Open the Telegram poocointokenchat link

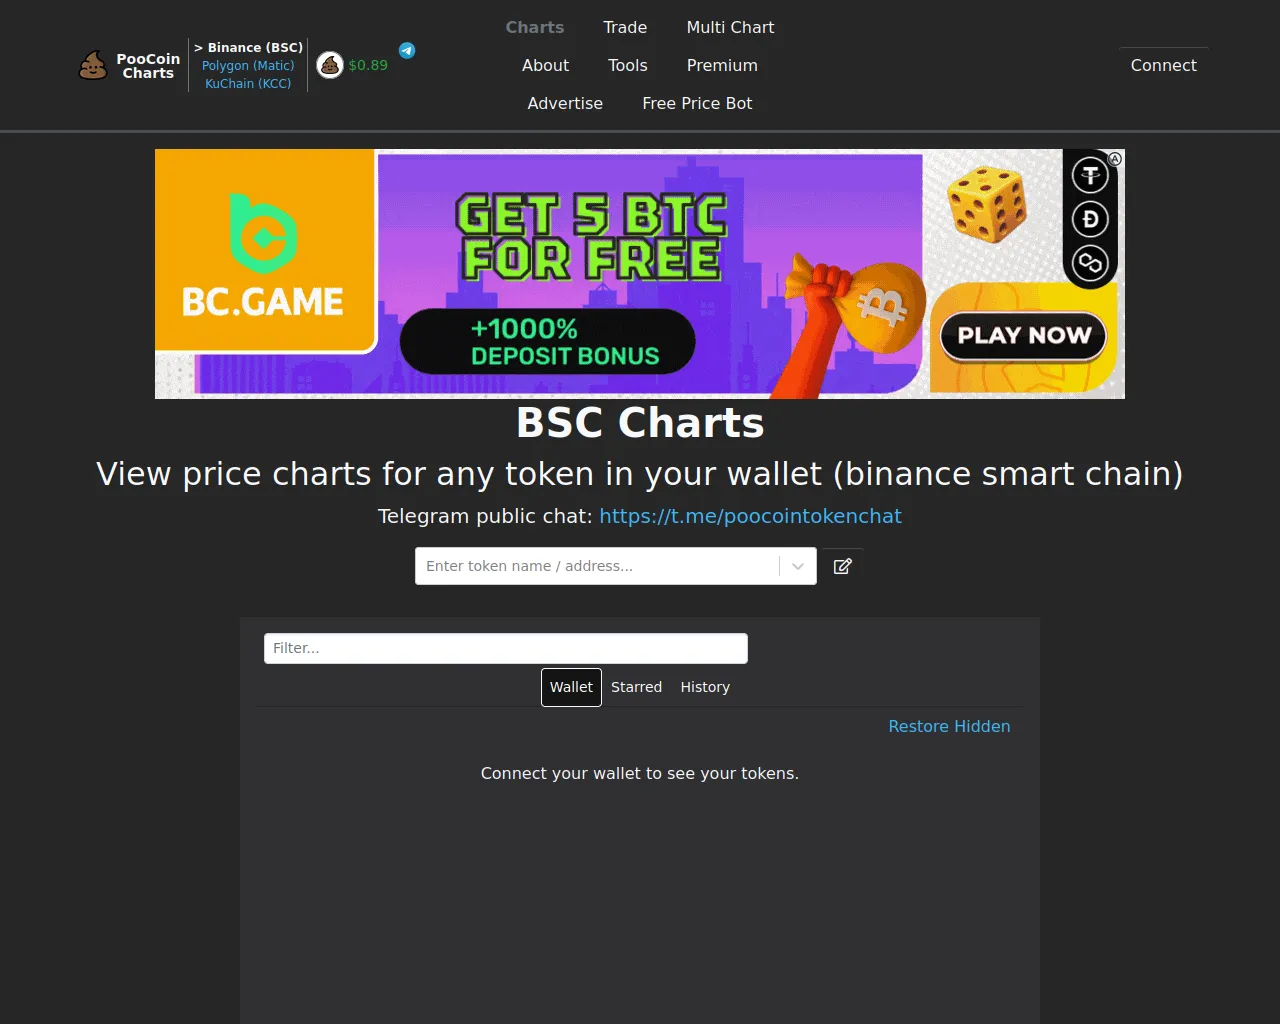(x=750, y=516)
